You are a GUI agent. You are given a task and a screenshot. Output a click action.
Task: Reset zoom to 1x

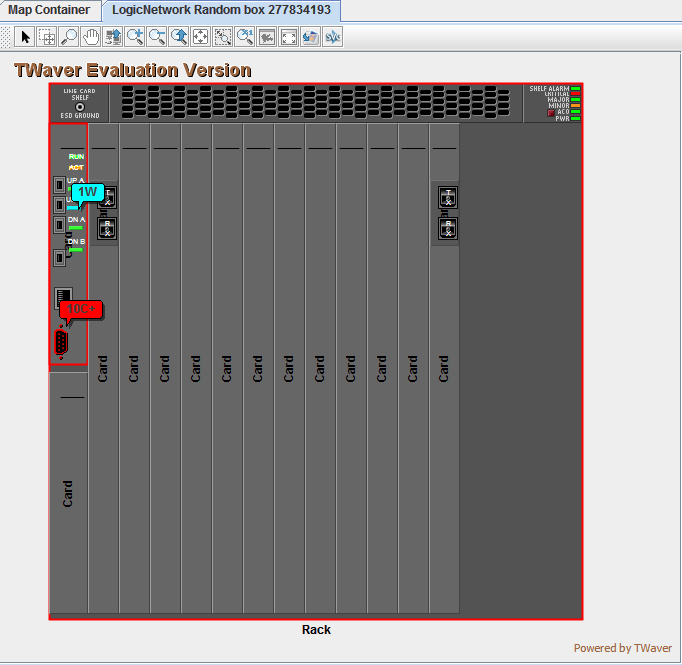[244, 37]
